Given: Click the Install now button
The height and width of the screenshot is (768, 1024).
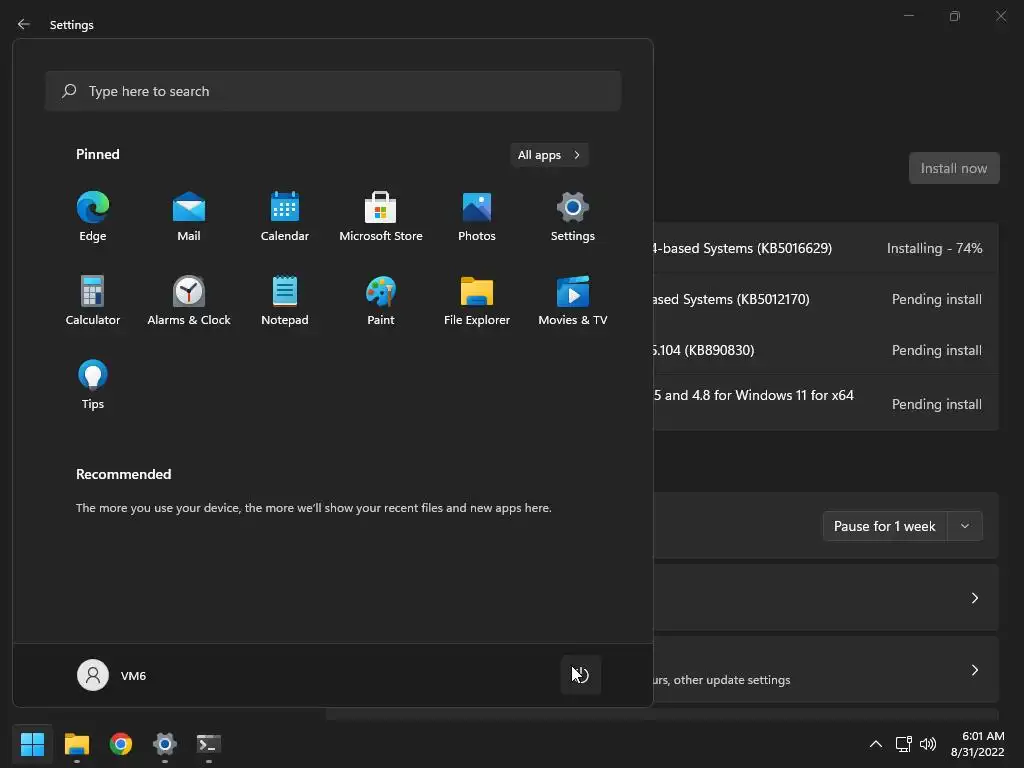Looking at the screenshot, I should coord(954,168).
